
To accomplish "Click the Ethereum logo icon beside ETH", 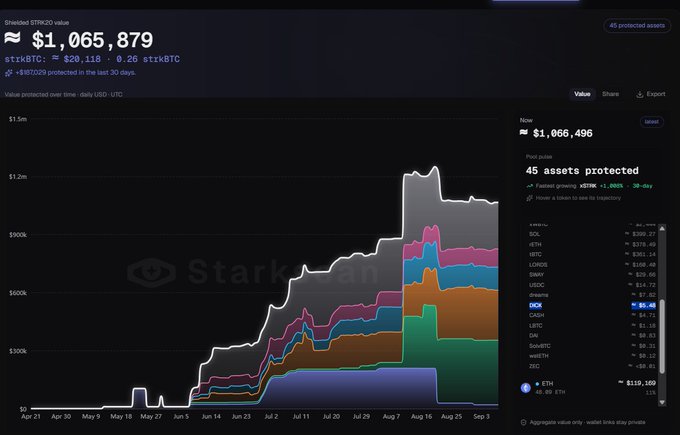I will [x=525, y=388].
